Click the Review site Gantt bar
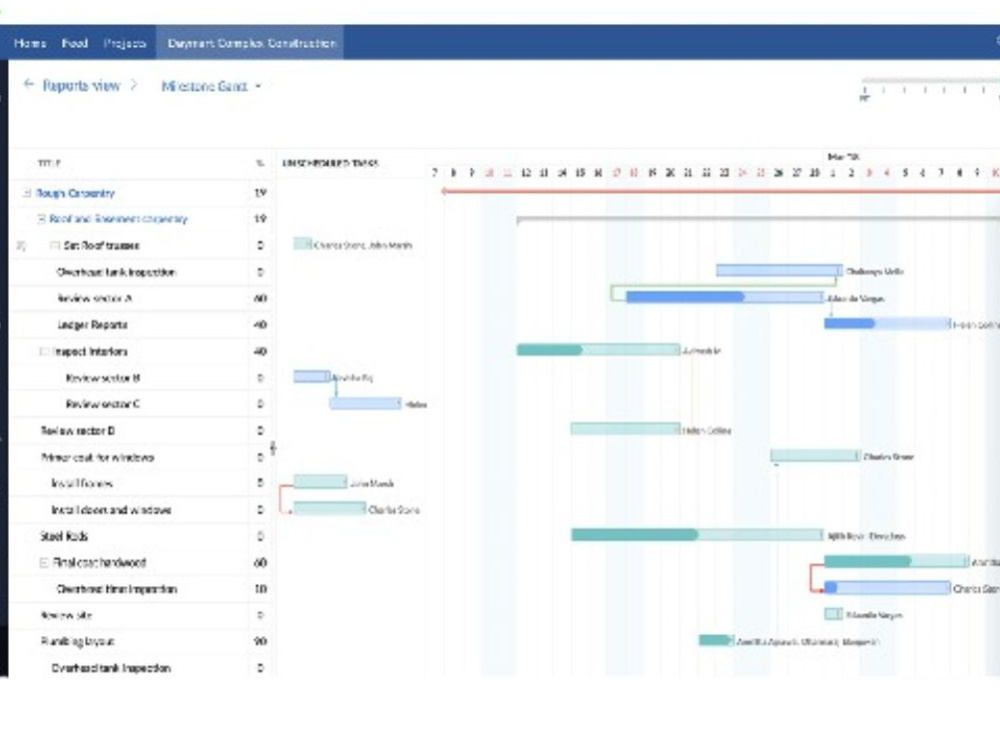The height and width of the screenshot is (750, 1000). tap(833, 614)
